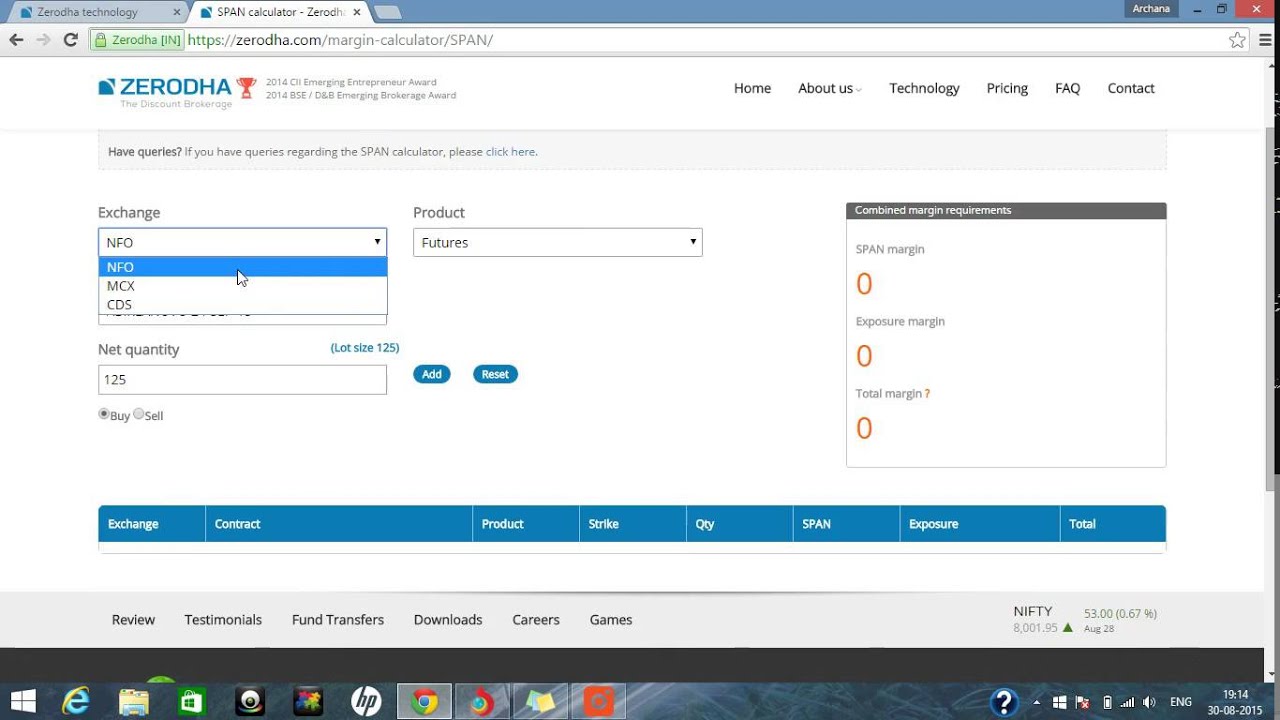The image size is (1280, 720).
Task: Open Downloads footer link
Action: 448,620
